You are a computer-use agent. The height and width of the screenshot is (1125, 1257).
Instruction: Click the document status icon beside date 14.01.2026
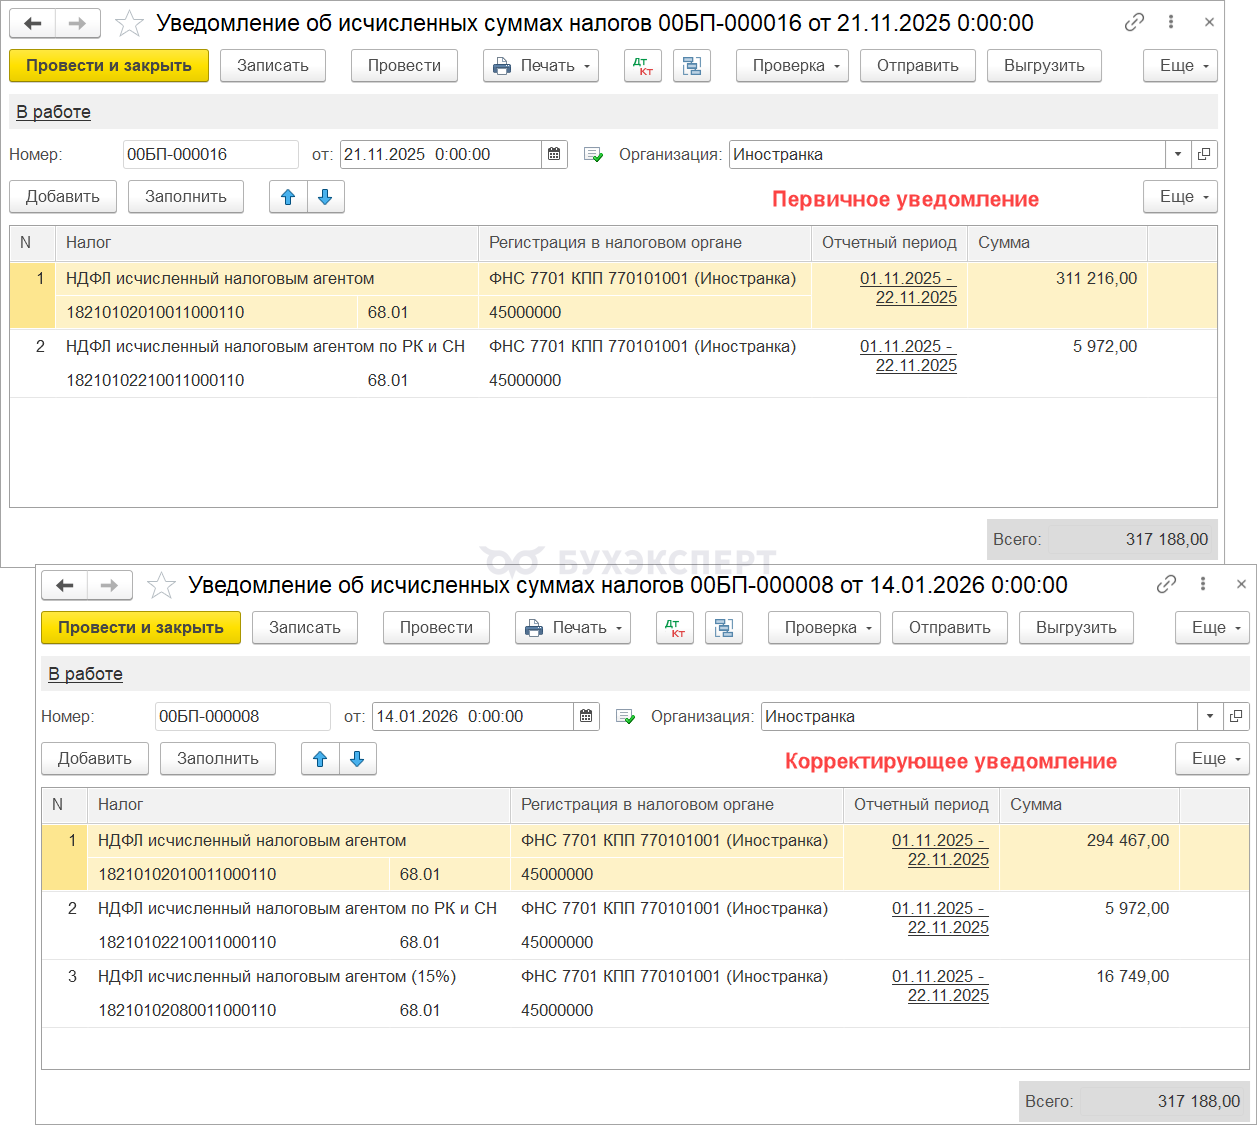(625, 717)
